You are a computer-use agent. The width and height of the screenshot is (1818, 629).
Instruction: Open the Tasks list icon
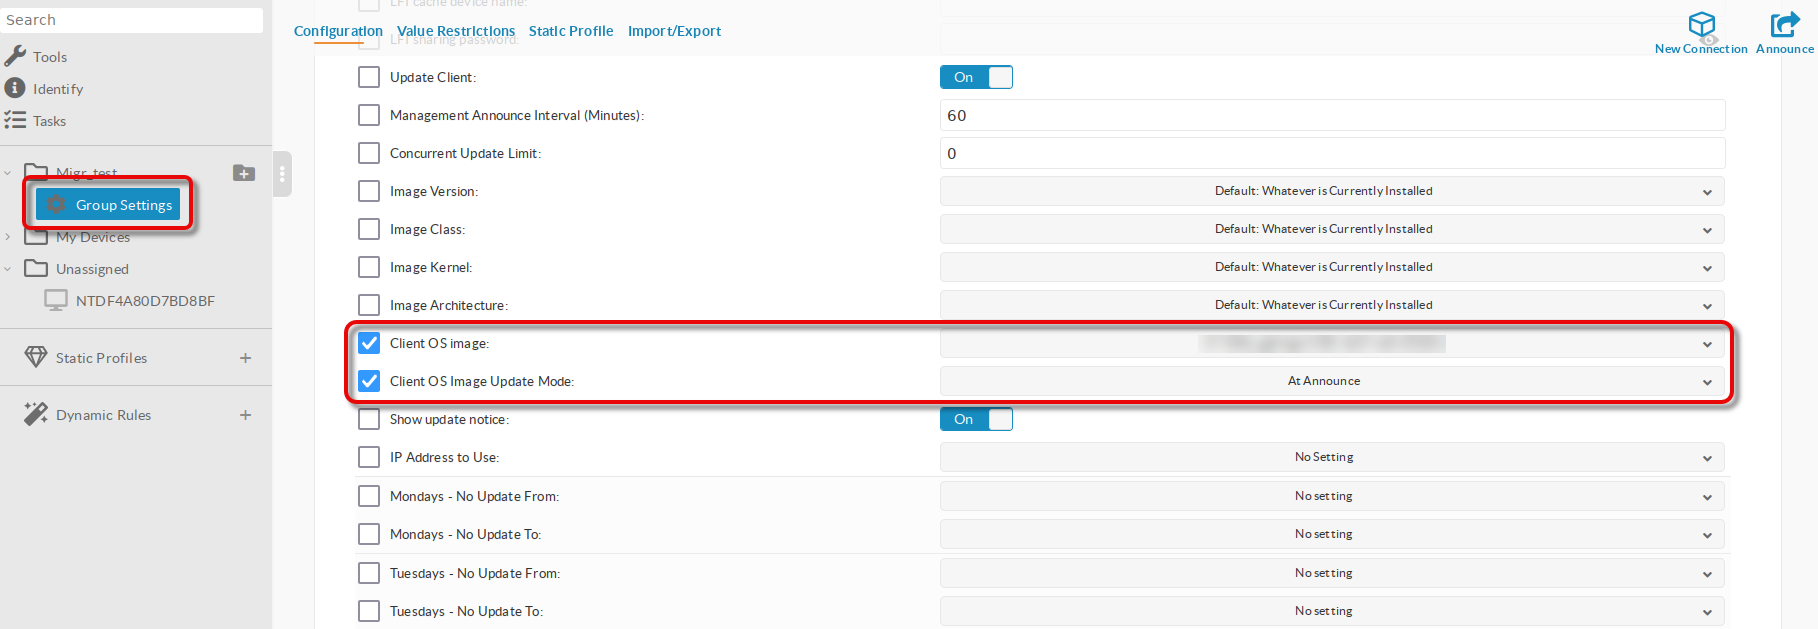pos(15,120)
